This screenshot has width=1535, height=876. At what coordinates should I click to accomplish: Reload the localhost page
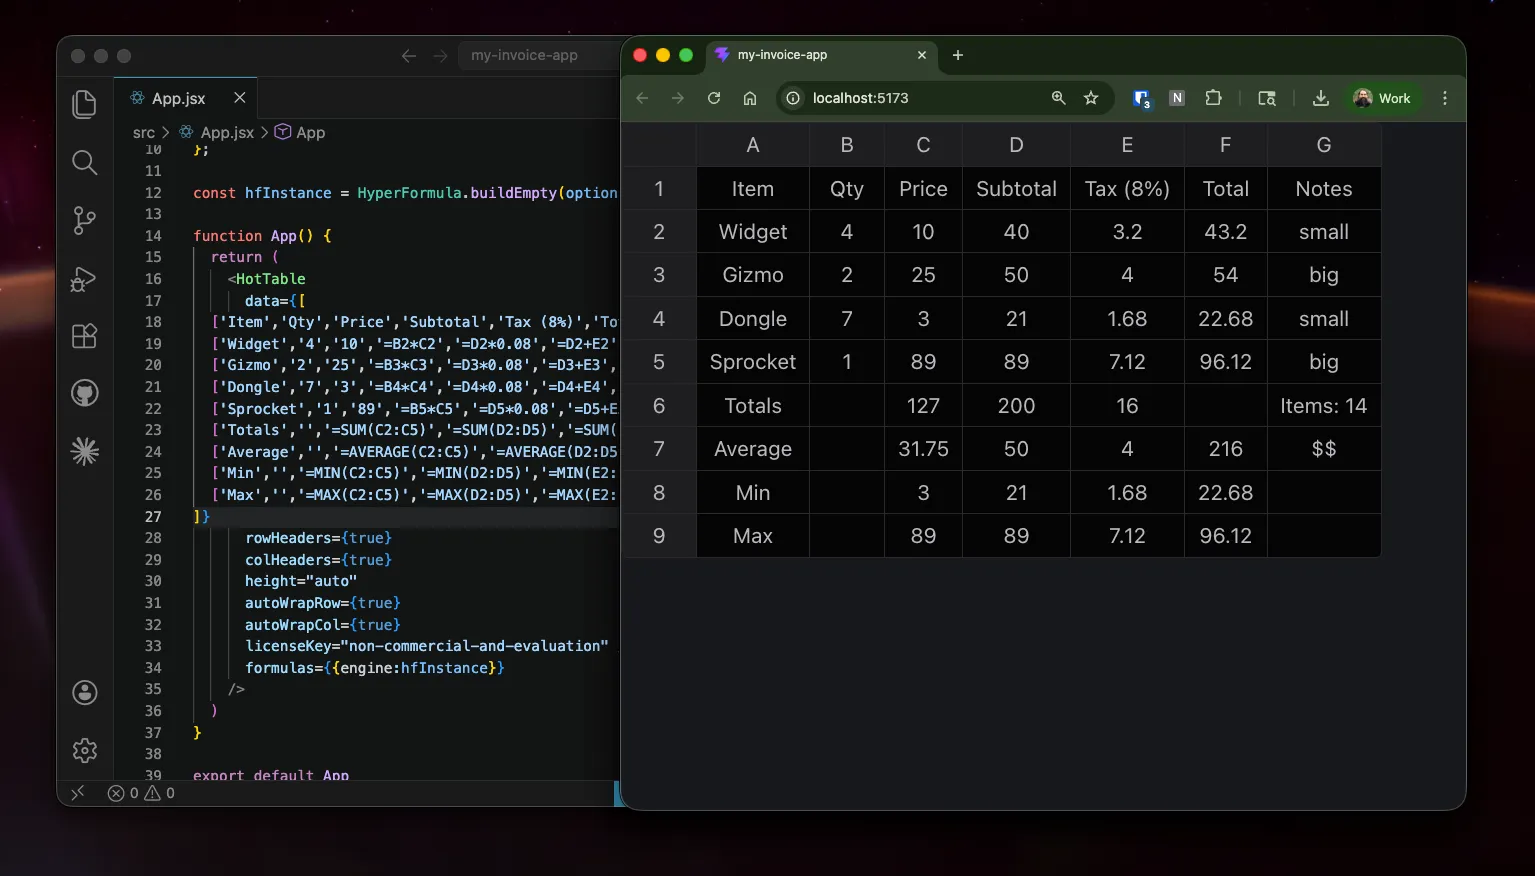point(714,98)
